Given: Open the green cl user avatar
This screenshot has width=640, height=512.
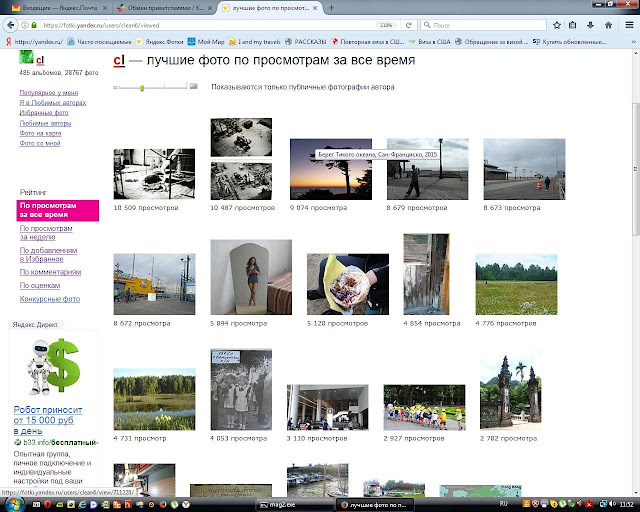Looking at the screenshot, I should point(26,57).
